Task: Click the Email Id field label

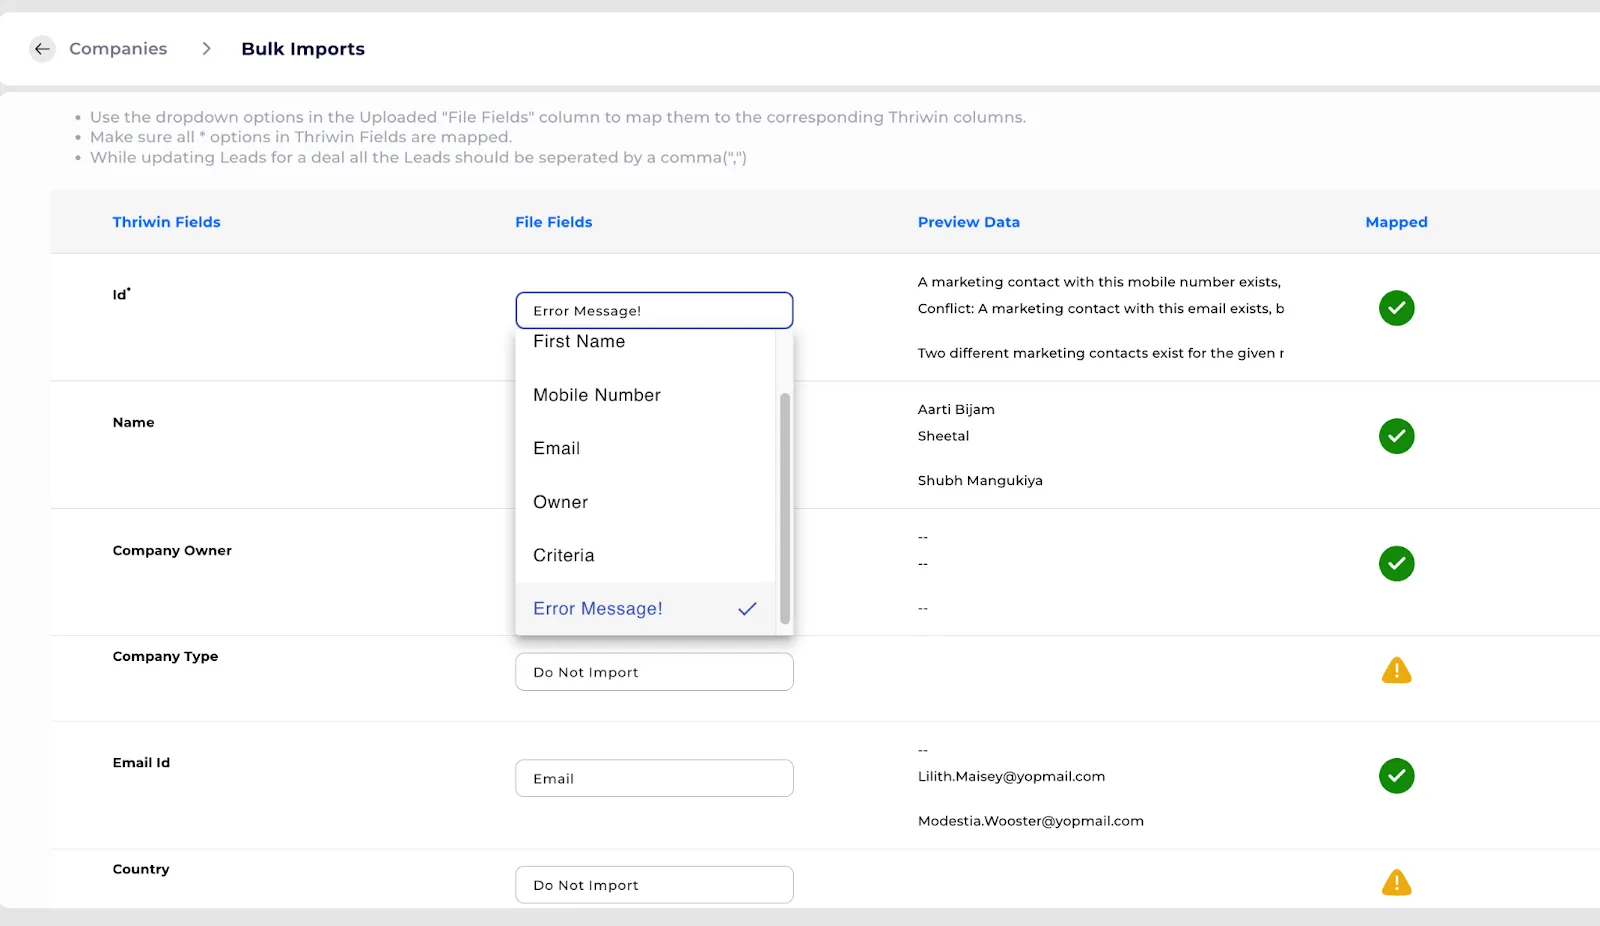Action: coord(141,762)
